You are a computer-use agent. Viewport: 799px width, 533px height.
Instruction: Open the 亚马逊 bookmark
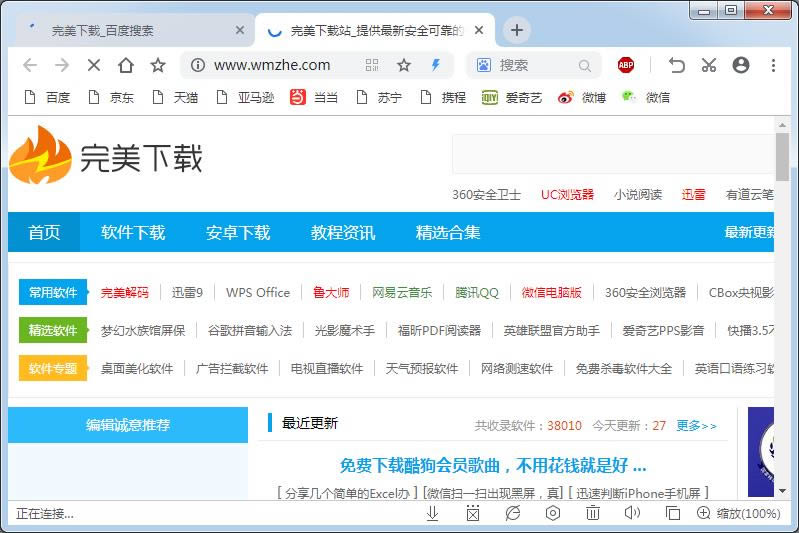pyautogui.click(x=245, y=97)
